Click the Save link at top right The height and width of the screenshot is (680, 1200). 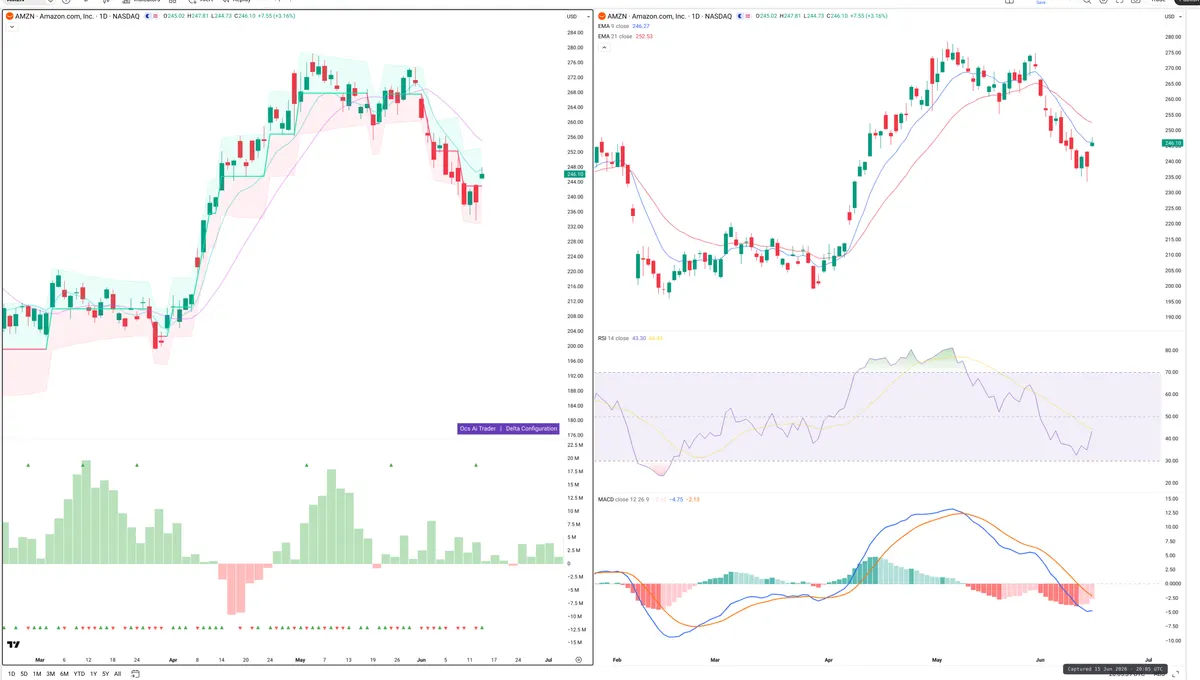click(x=1041, y=3)
